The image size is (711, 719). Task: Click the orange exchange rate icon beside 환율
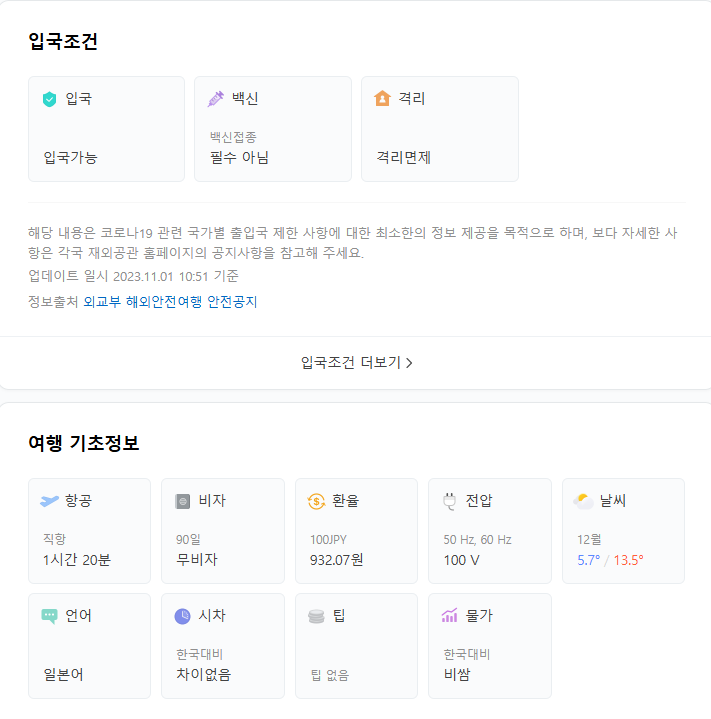click(316, 501)
